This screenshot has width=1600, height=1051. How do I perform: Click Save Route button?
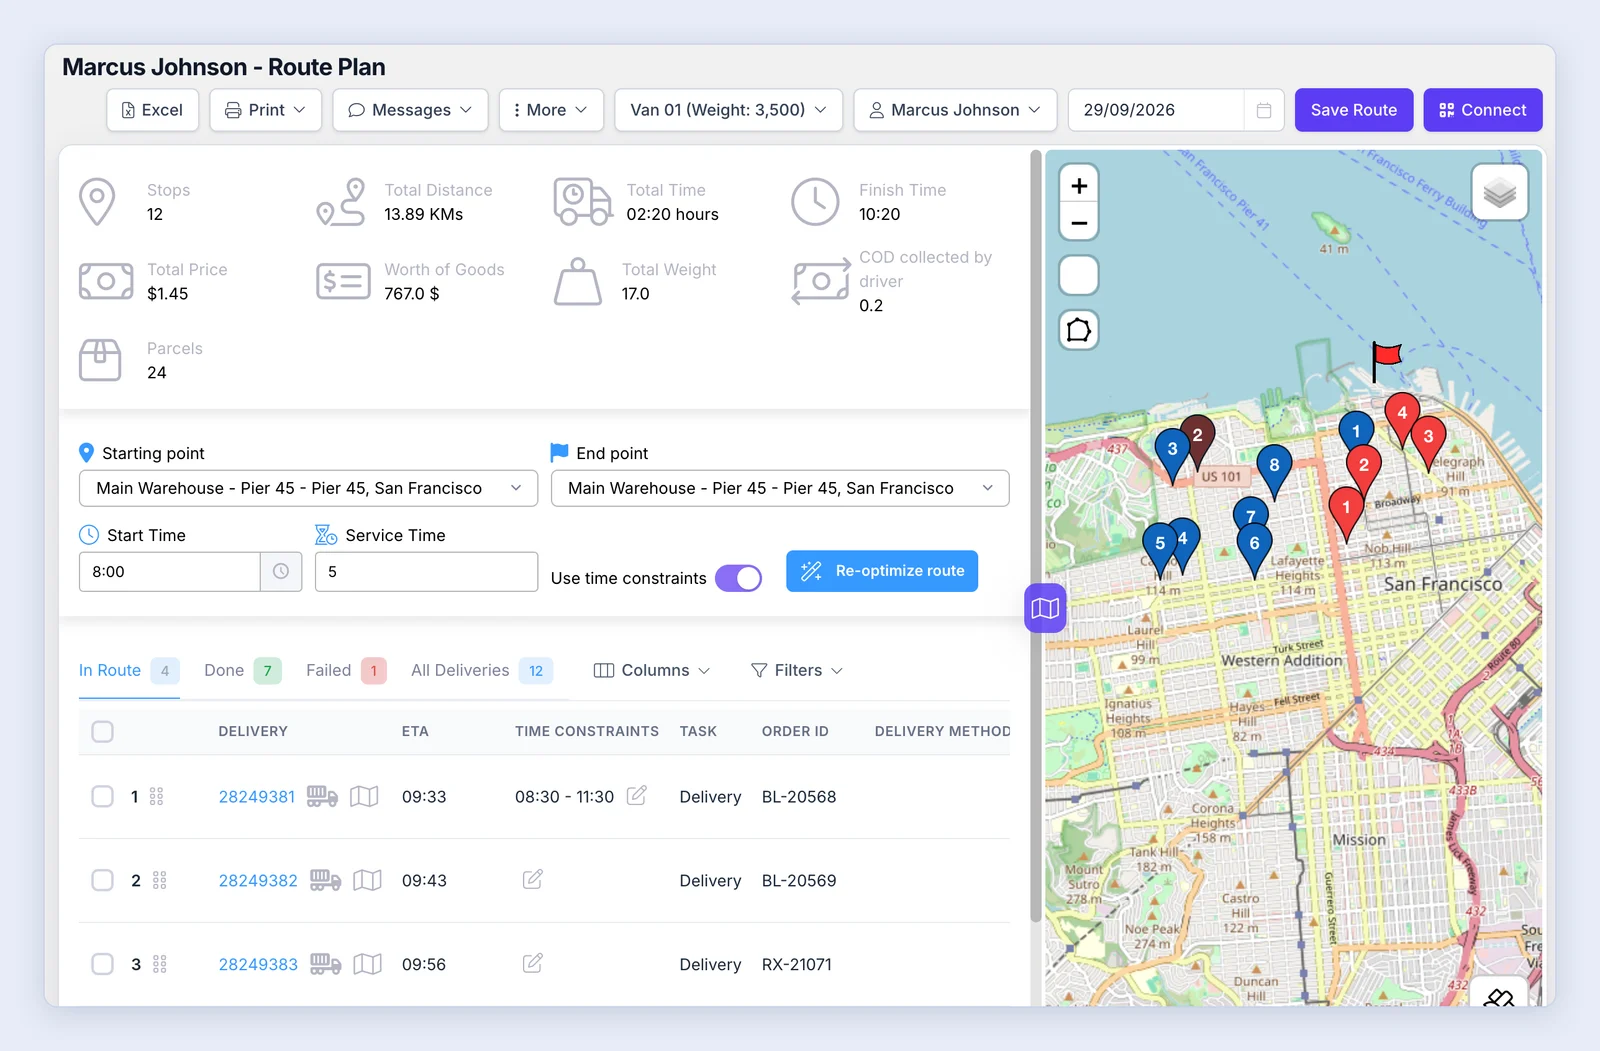tap(1353, 110)
